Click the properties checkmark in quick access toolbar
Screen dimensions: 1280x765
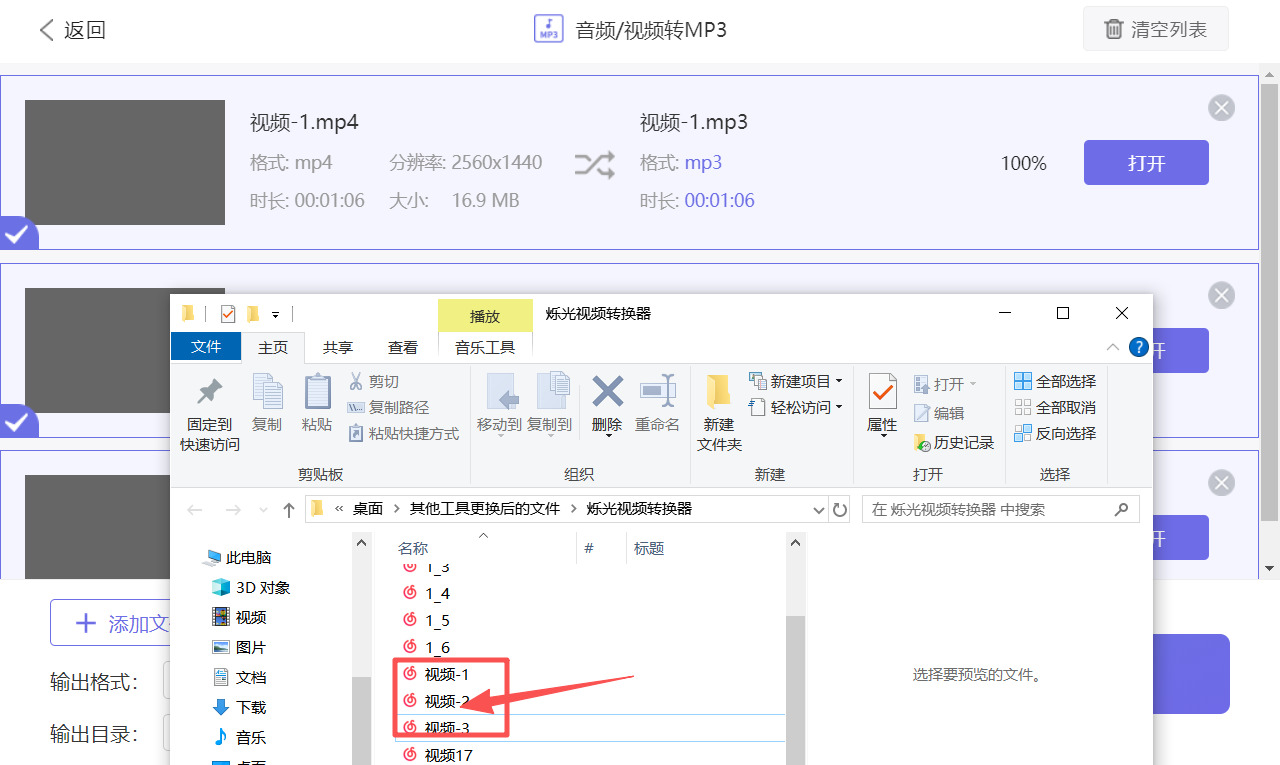[227, 314]
